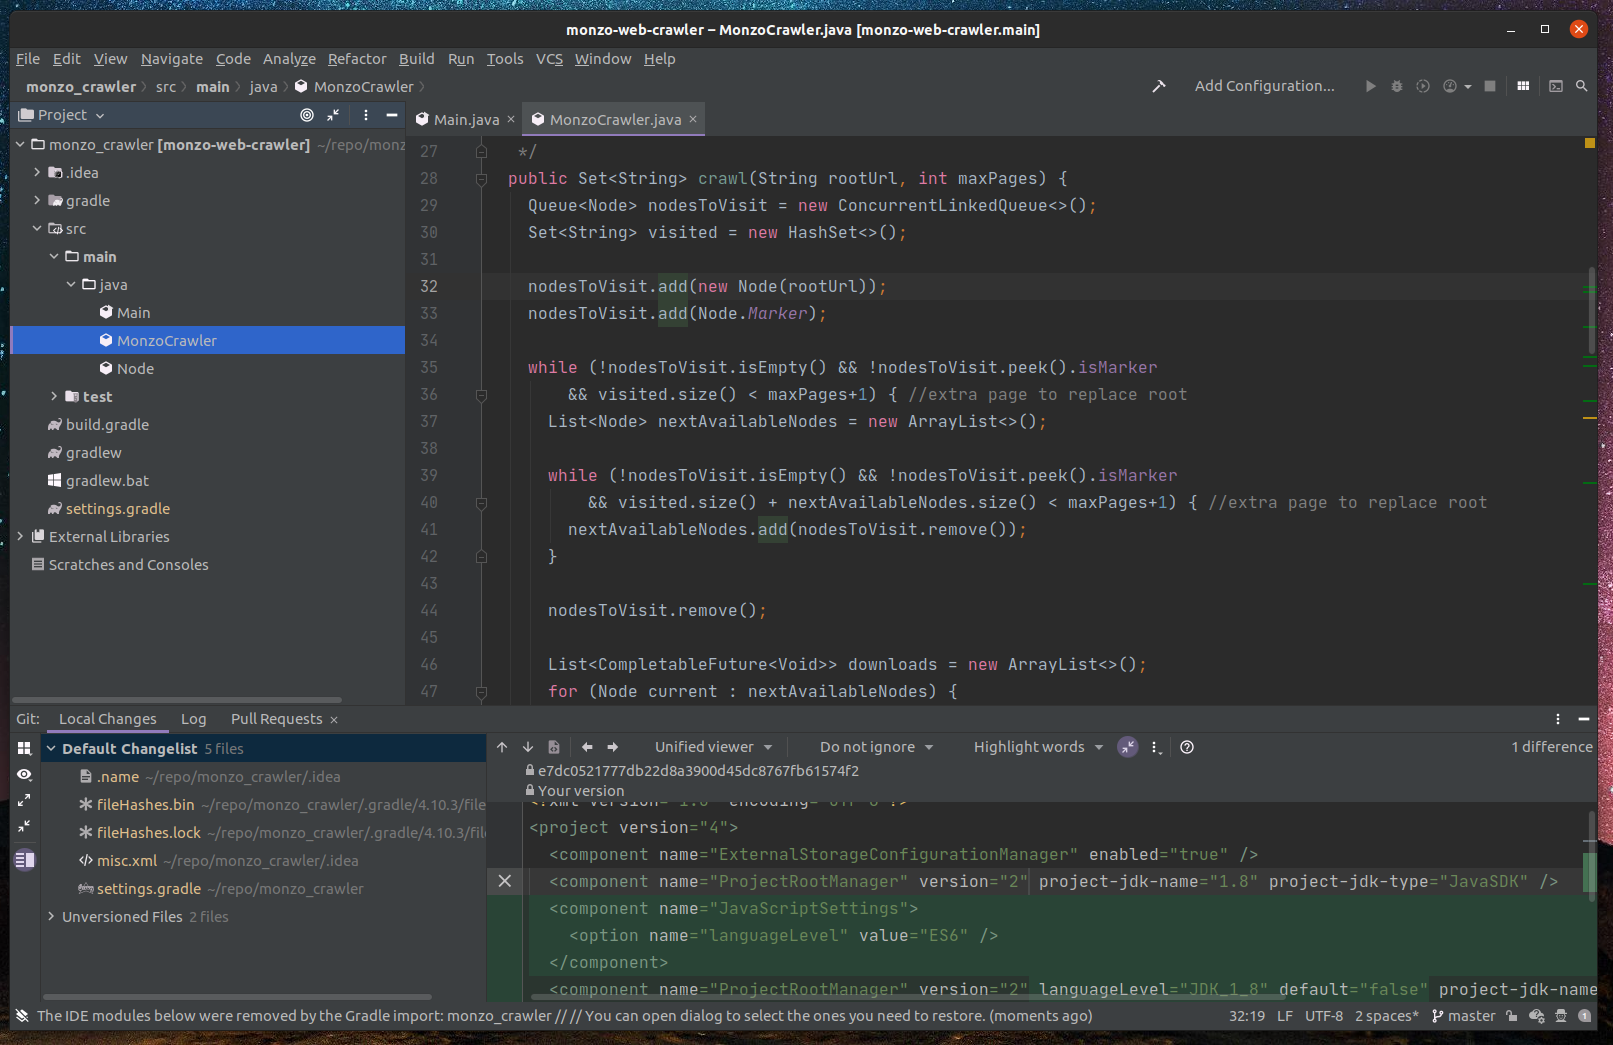
Task: Click the Stop square icon
Action: click(x=1490, y=86)
